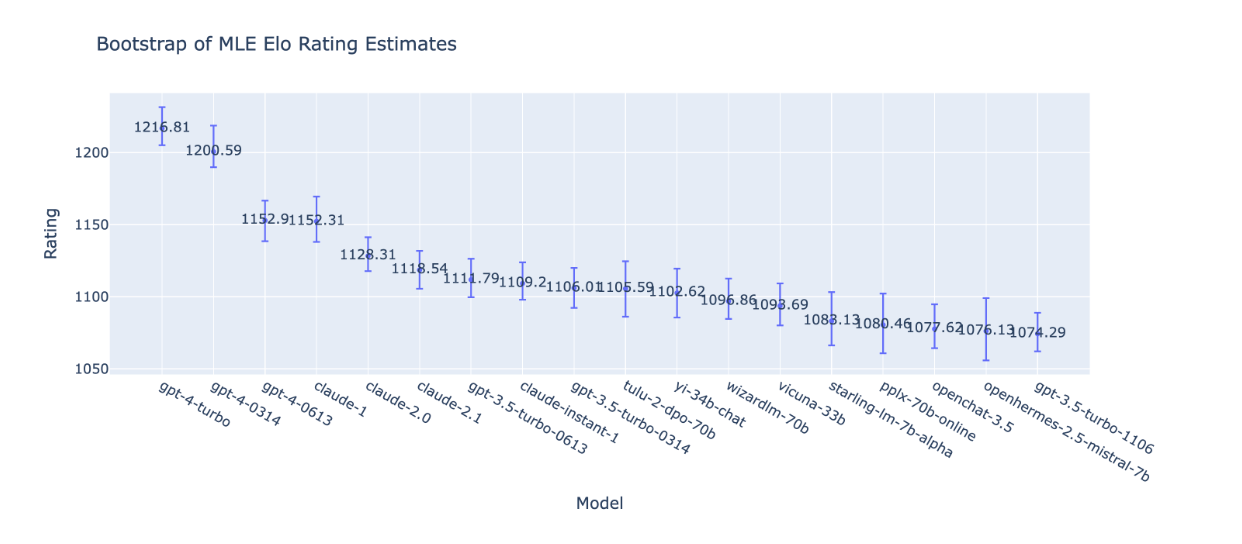The height and width of the screenshot is (544, 1242).
Task: Click the chart title "Bootstrap of MLE Elo Rating Estimates"
Action: click(x=276, y=44)
